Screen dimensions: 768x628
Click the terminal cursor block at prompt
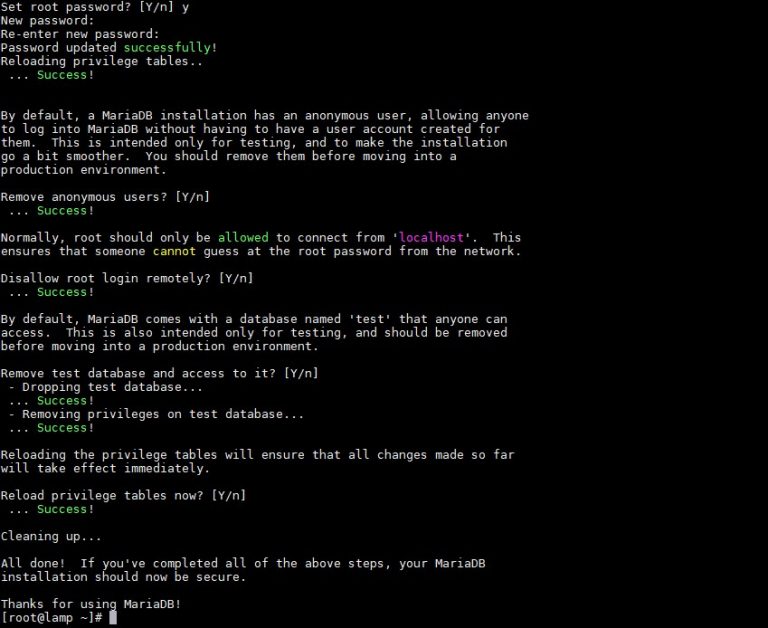113,617
